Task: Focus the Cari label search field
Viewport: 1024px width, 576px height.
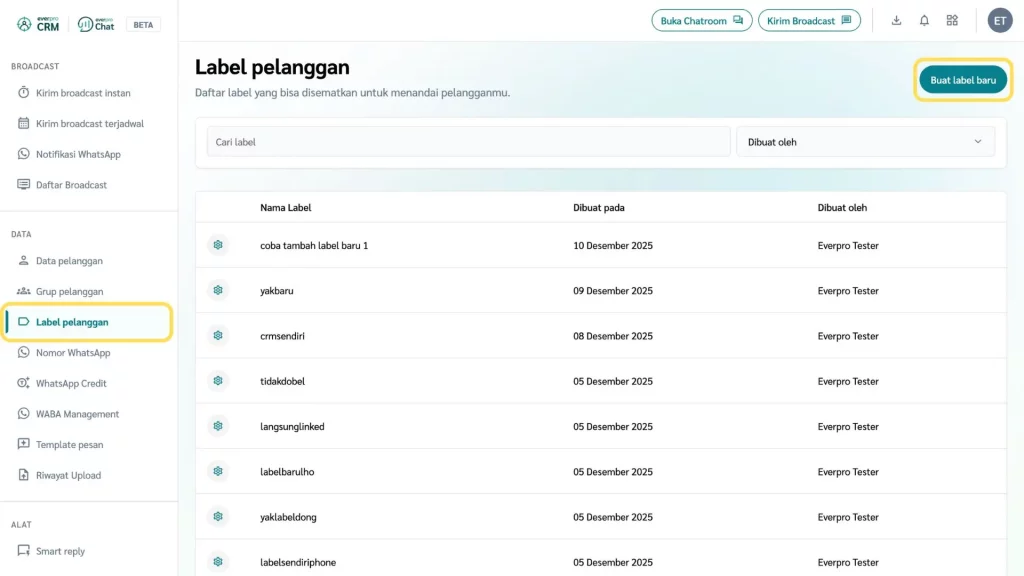Action: coord(468,142)
